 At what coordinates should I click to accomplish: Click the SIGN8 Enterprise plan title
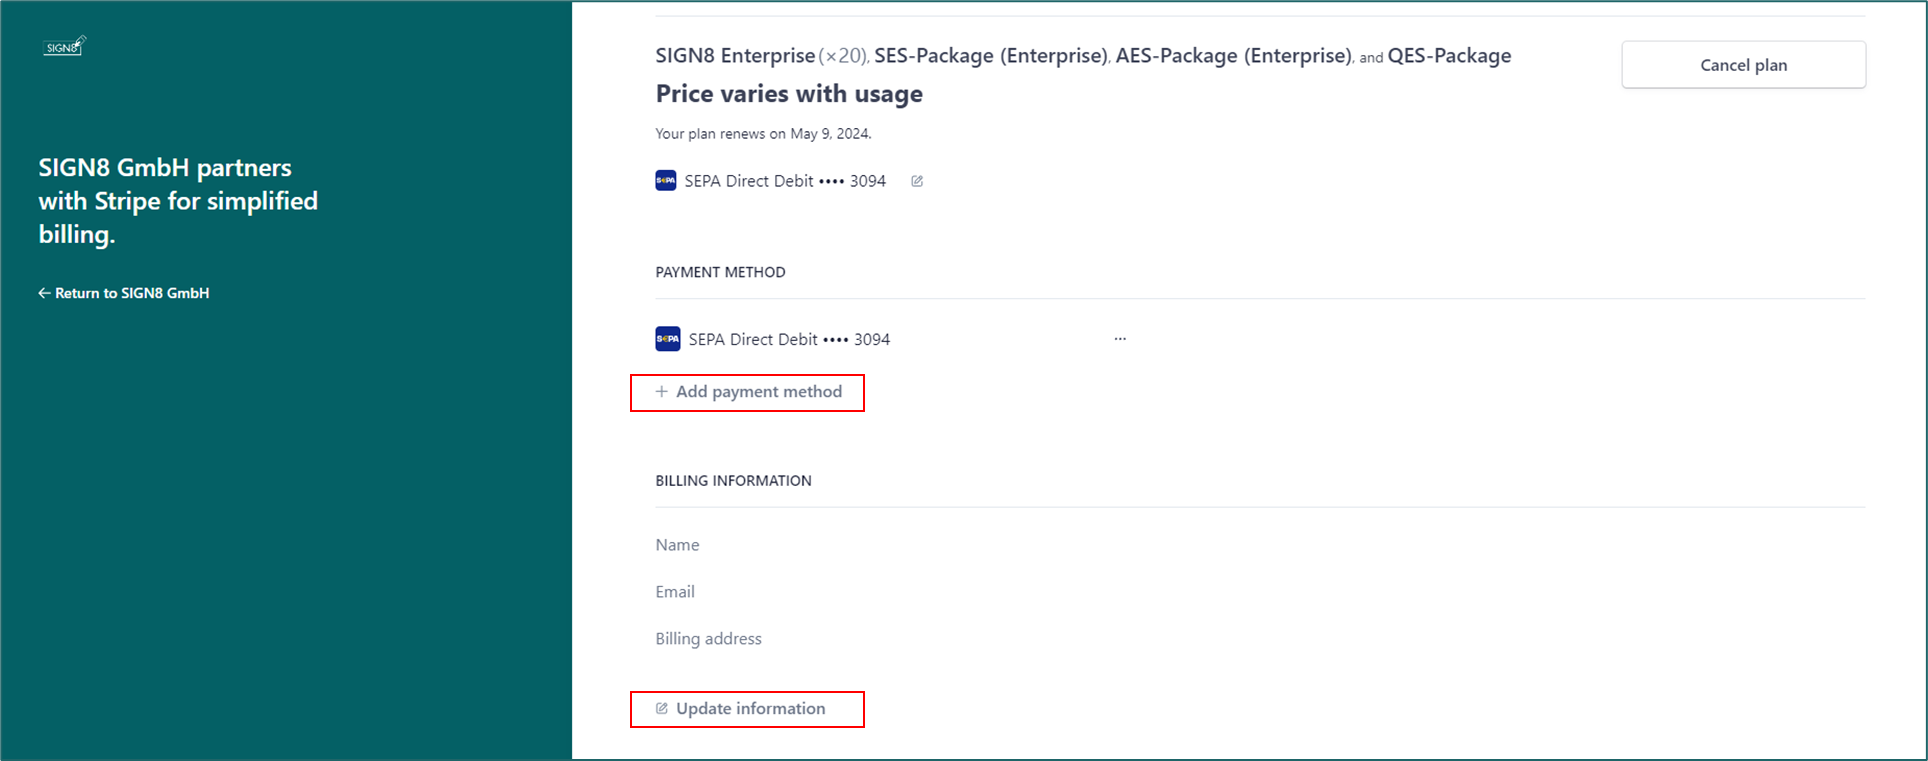tap(735, 56)
